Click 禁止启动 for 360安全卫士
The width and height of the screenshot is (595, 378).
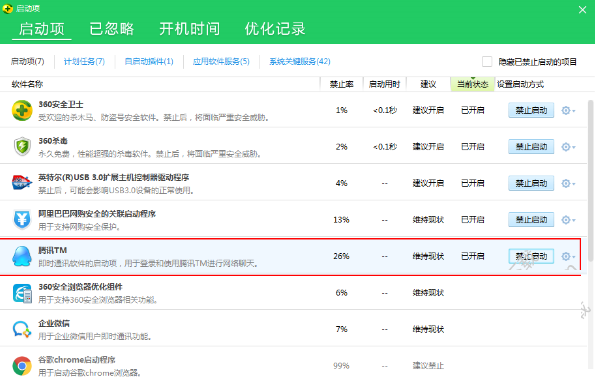click(531, 110)
